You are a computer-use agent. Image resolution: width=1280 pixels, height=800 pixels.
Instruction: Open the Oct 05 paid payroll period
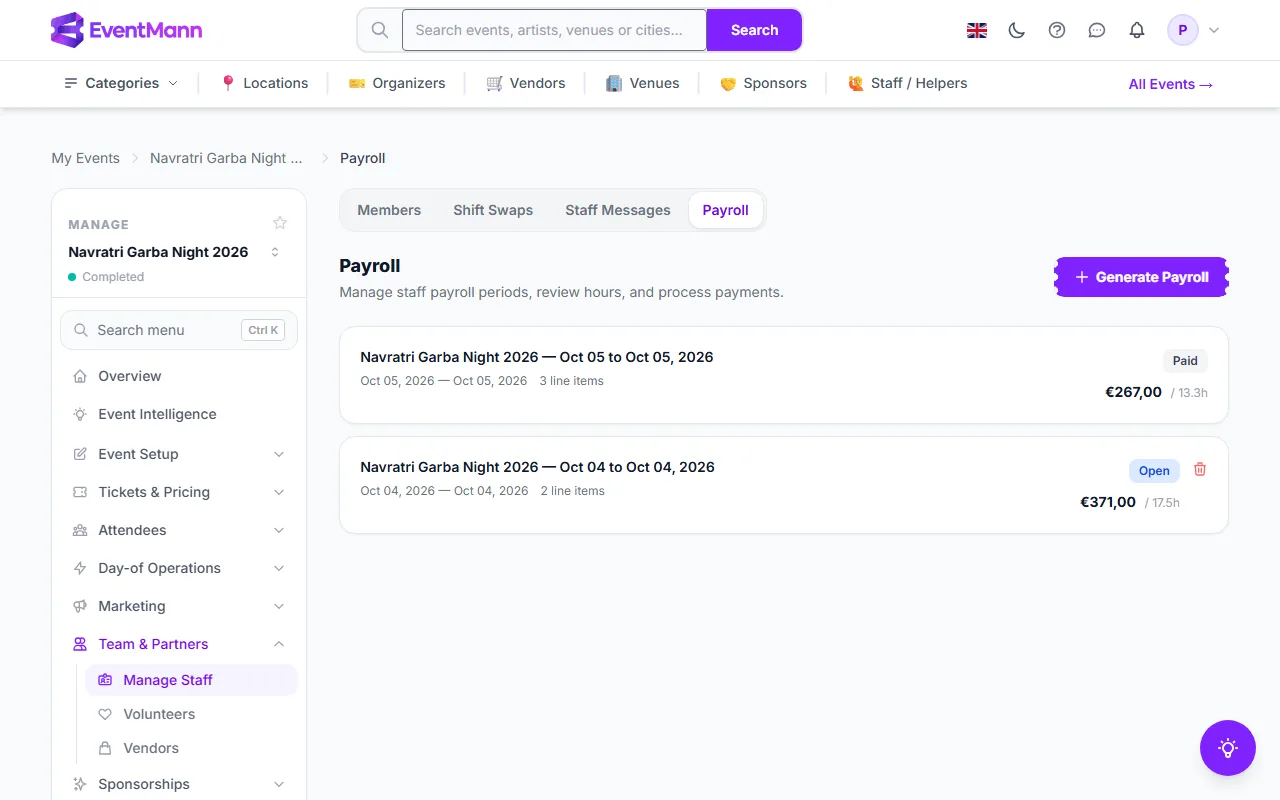(784, 375)
